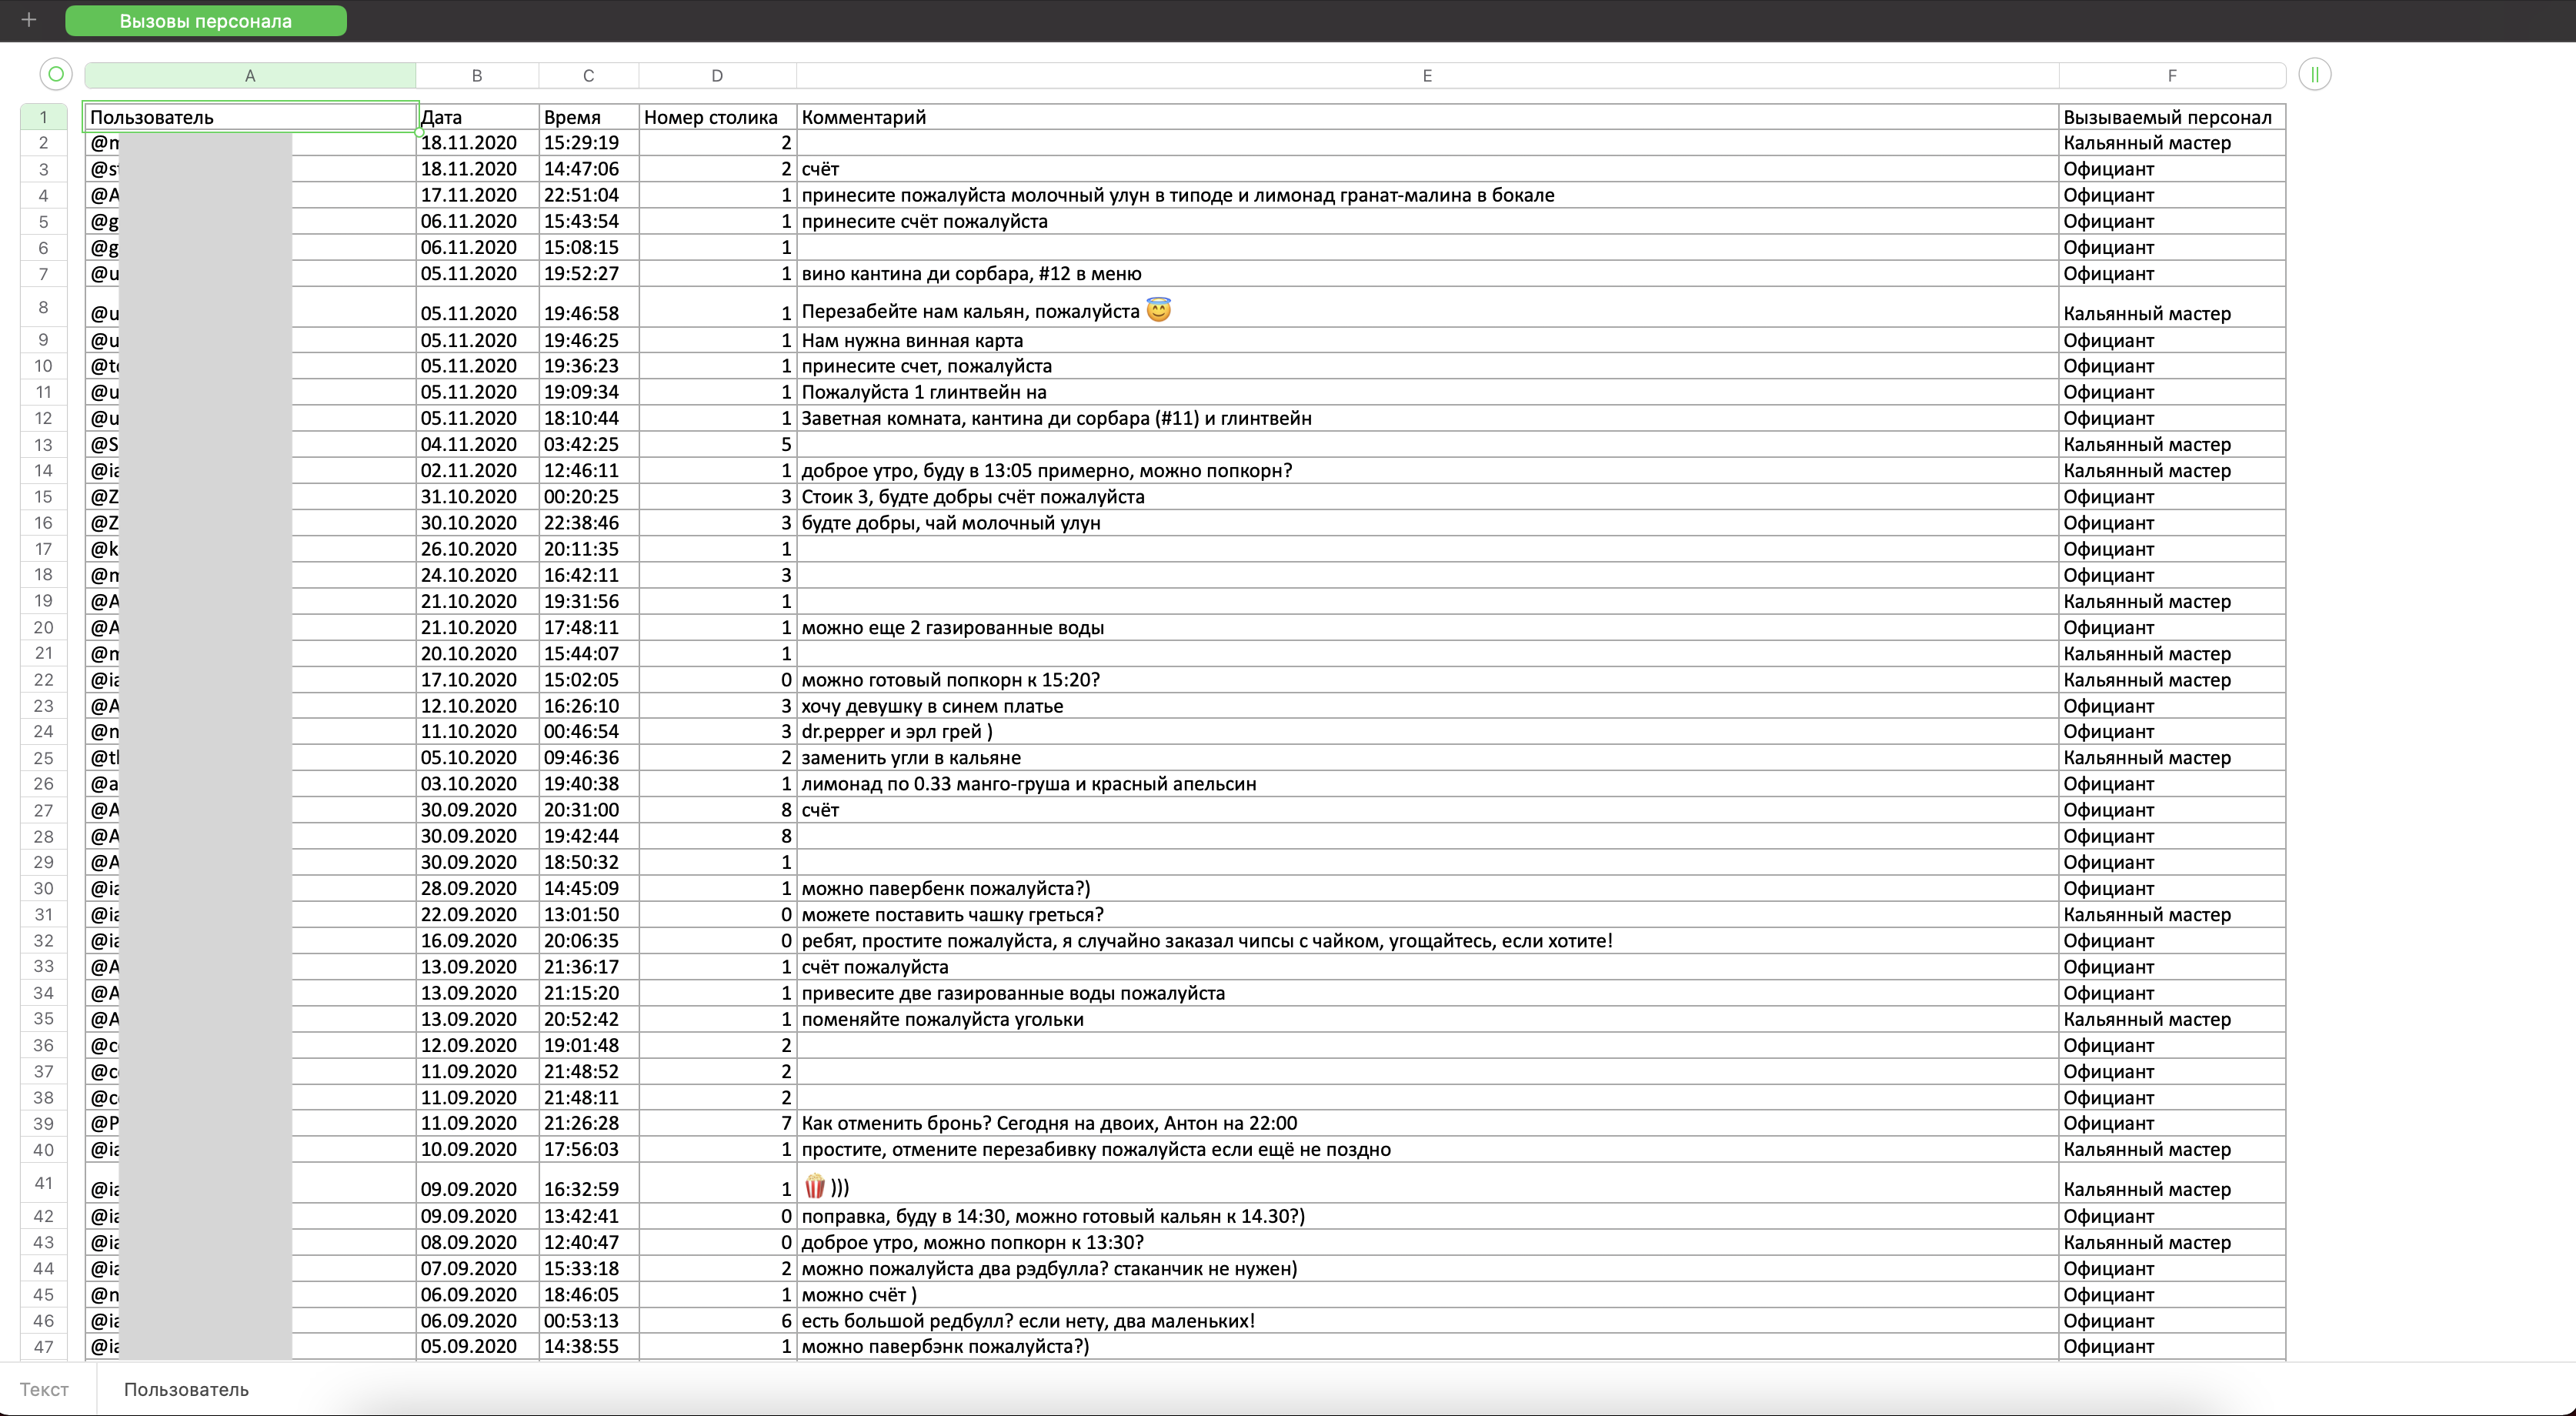
Task: Select Кальянный мастер cell in row 2
Action: tap(2172, 143)
